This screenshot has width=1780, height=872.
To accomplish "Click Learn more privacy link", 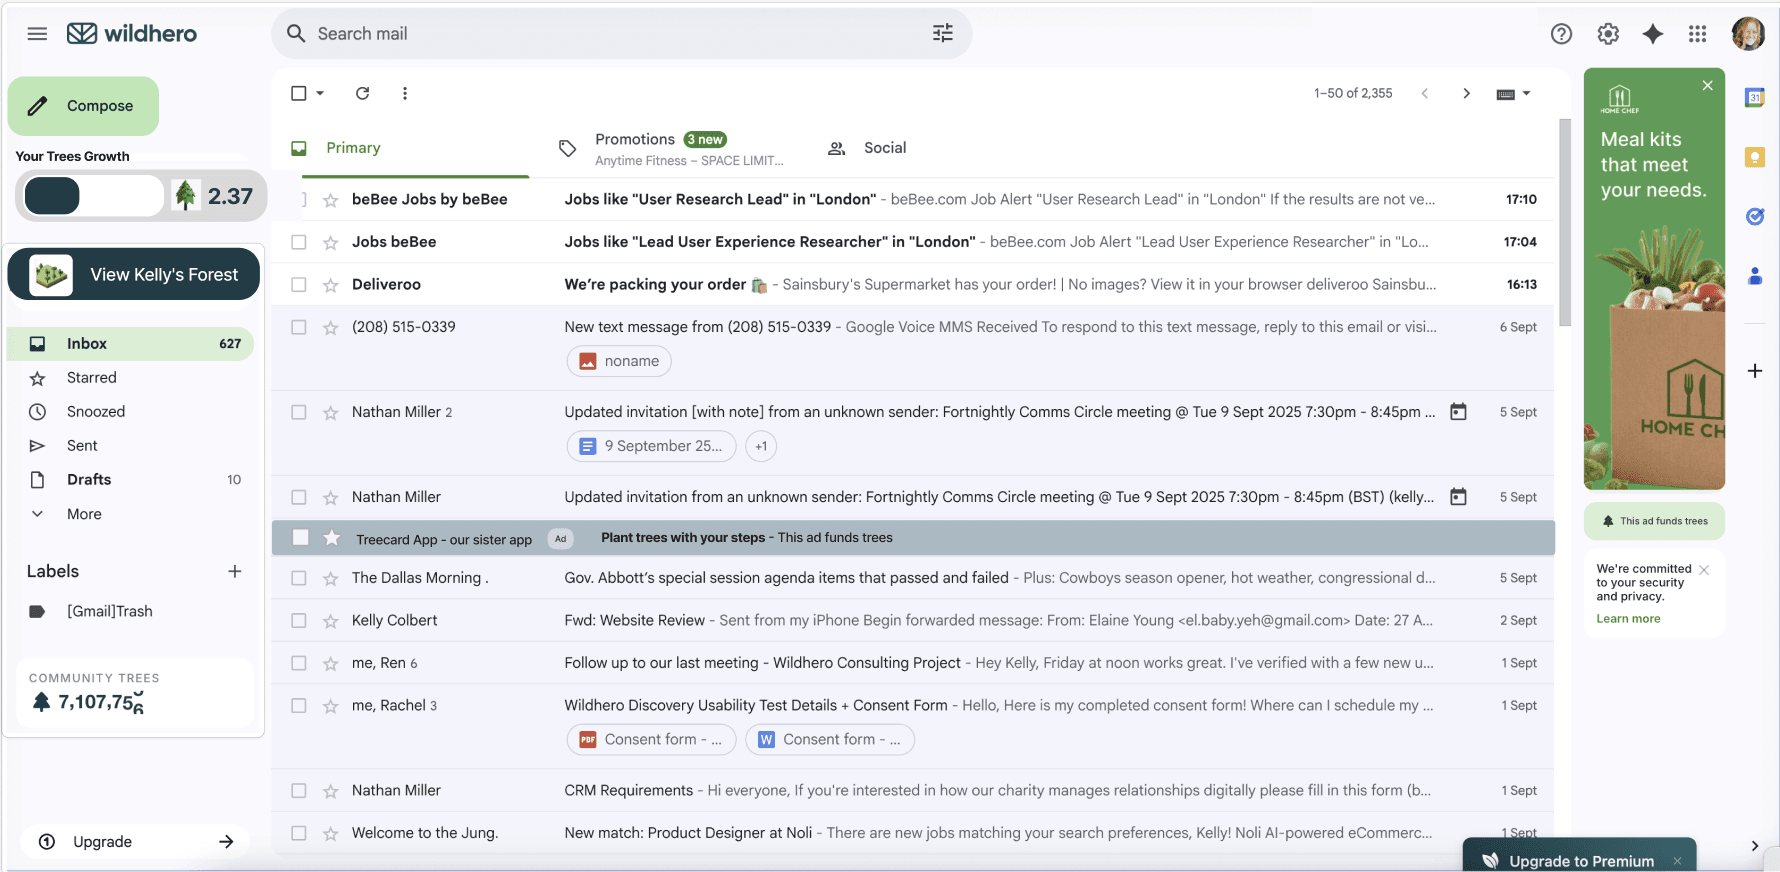I will click(1628, 619).
